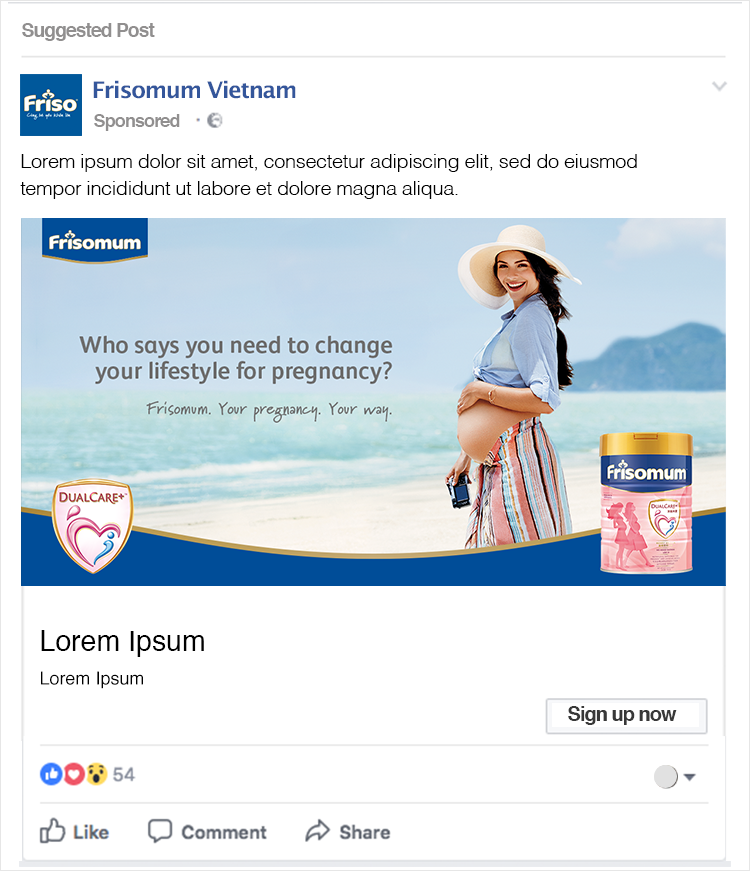Screen dimensions: 750x871
Task: Click the Sign up now button
Action: (x=626, y=715)
